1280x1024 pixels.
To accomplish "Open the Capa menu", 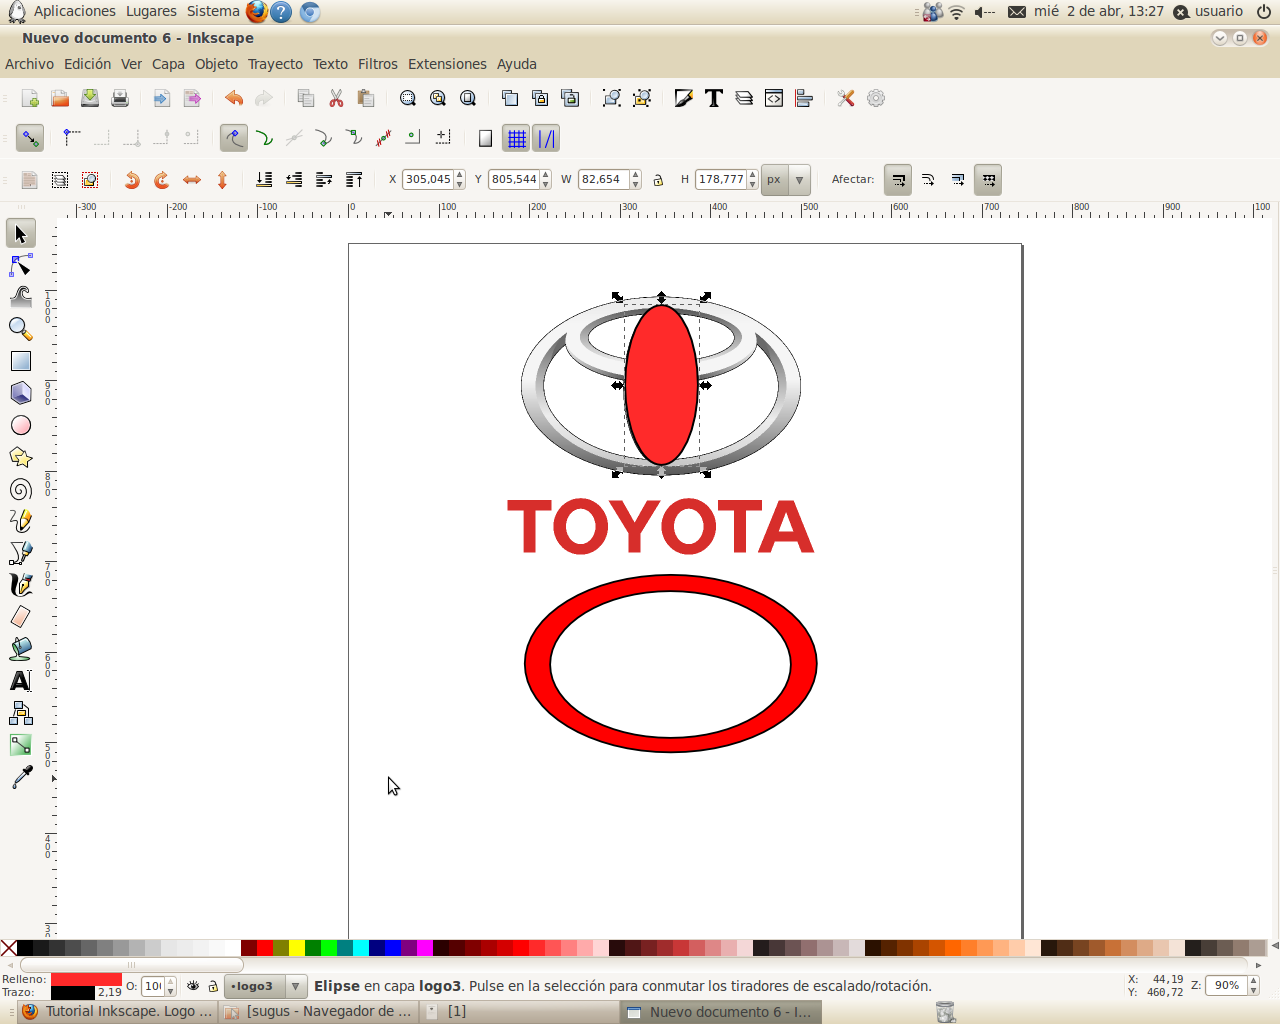I will click(x=168, y=64).
